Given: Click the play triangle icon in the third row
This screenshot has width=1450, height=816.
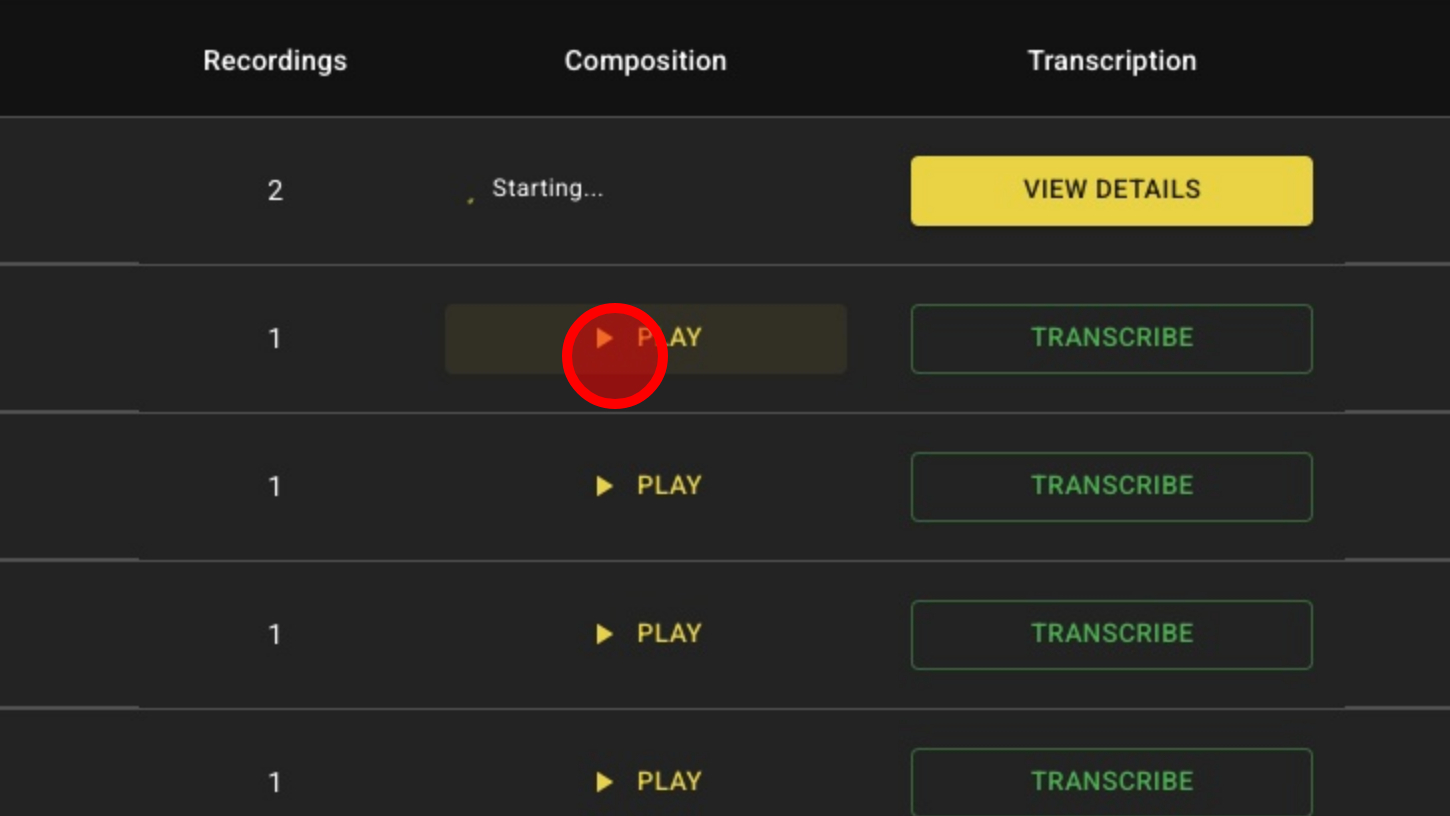Looking at the screenshot, I should 604,486.
